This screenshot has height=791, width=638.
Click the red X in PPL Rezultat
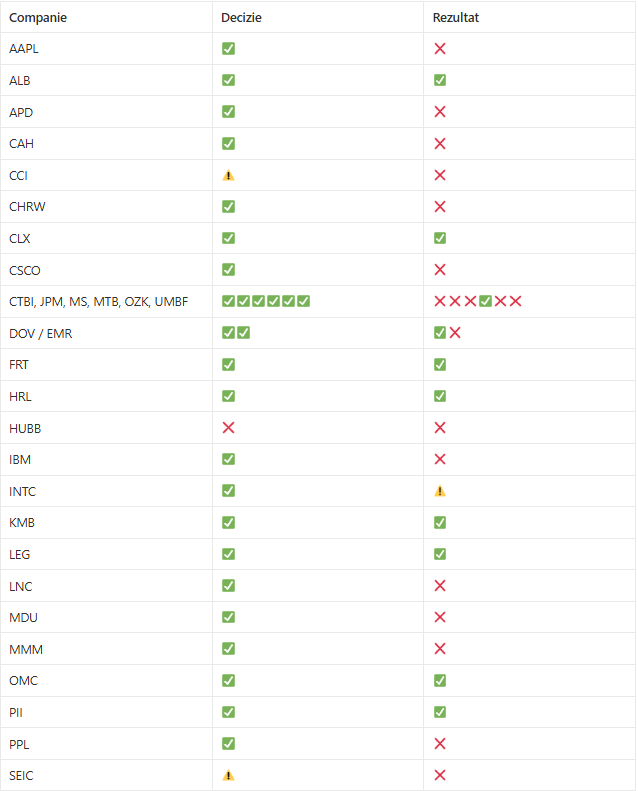[x=440, y=744]
